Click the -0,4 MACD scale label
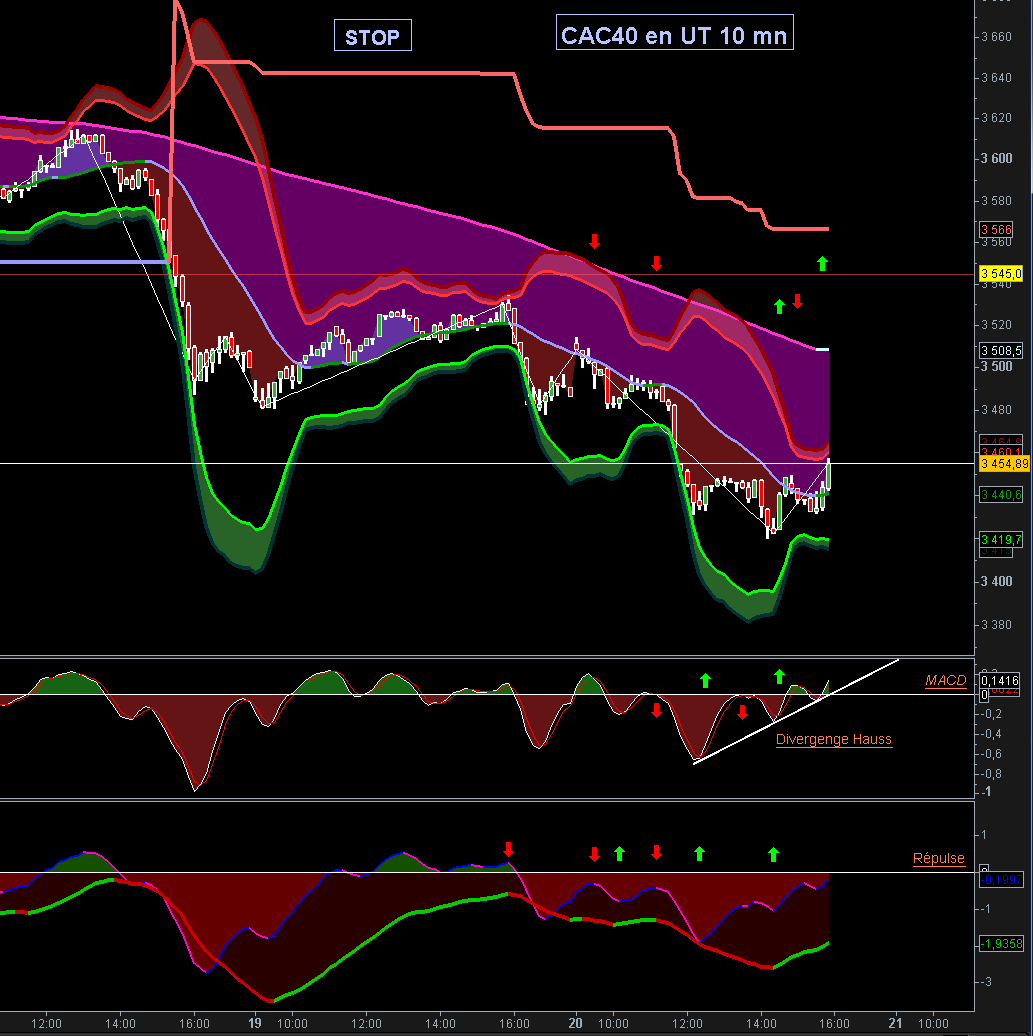Screen dimensions: 1033x1036 [x=991, y=734]
